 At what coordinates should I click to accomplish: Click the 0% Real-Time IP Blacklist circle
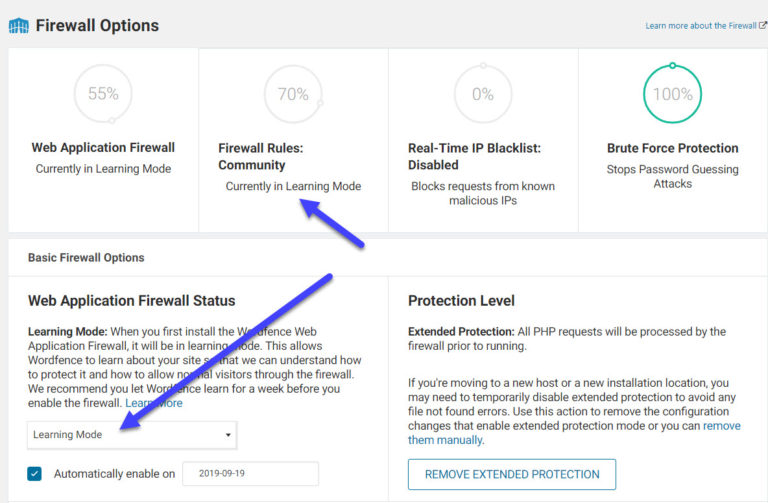coord(483,94)
